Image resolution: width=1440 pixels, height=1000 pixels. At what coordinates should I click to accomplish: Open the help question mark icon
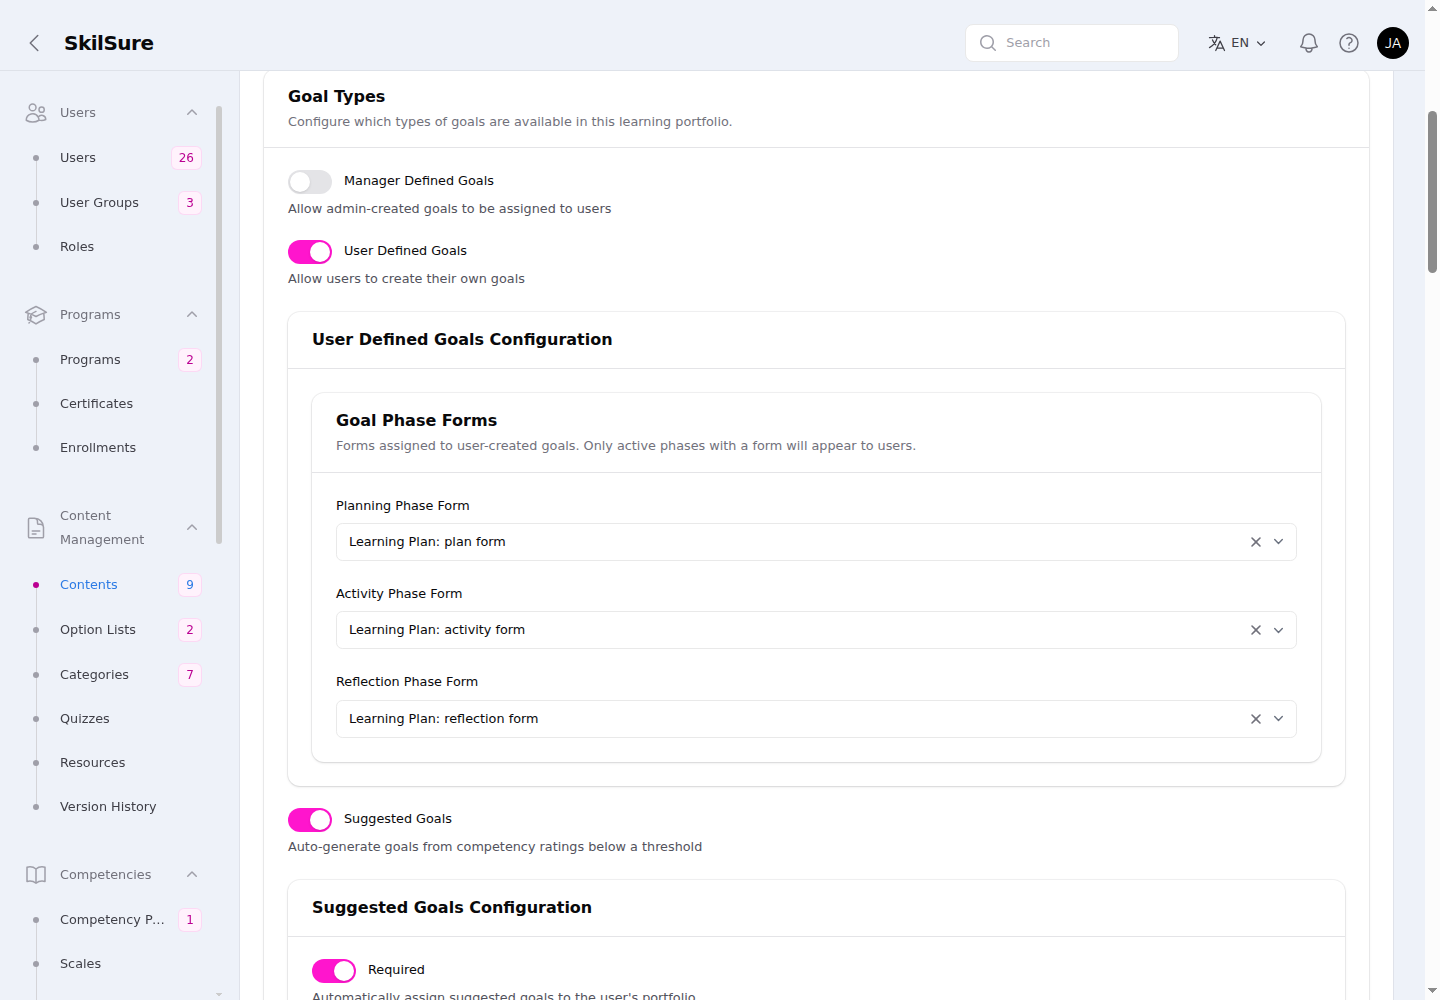point(1348,43)
